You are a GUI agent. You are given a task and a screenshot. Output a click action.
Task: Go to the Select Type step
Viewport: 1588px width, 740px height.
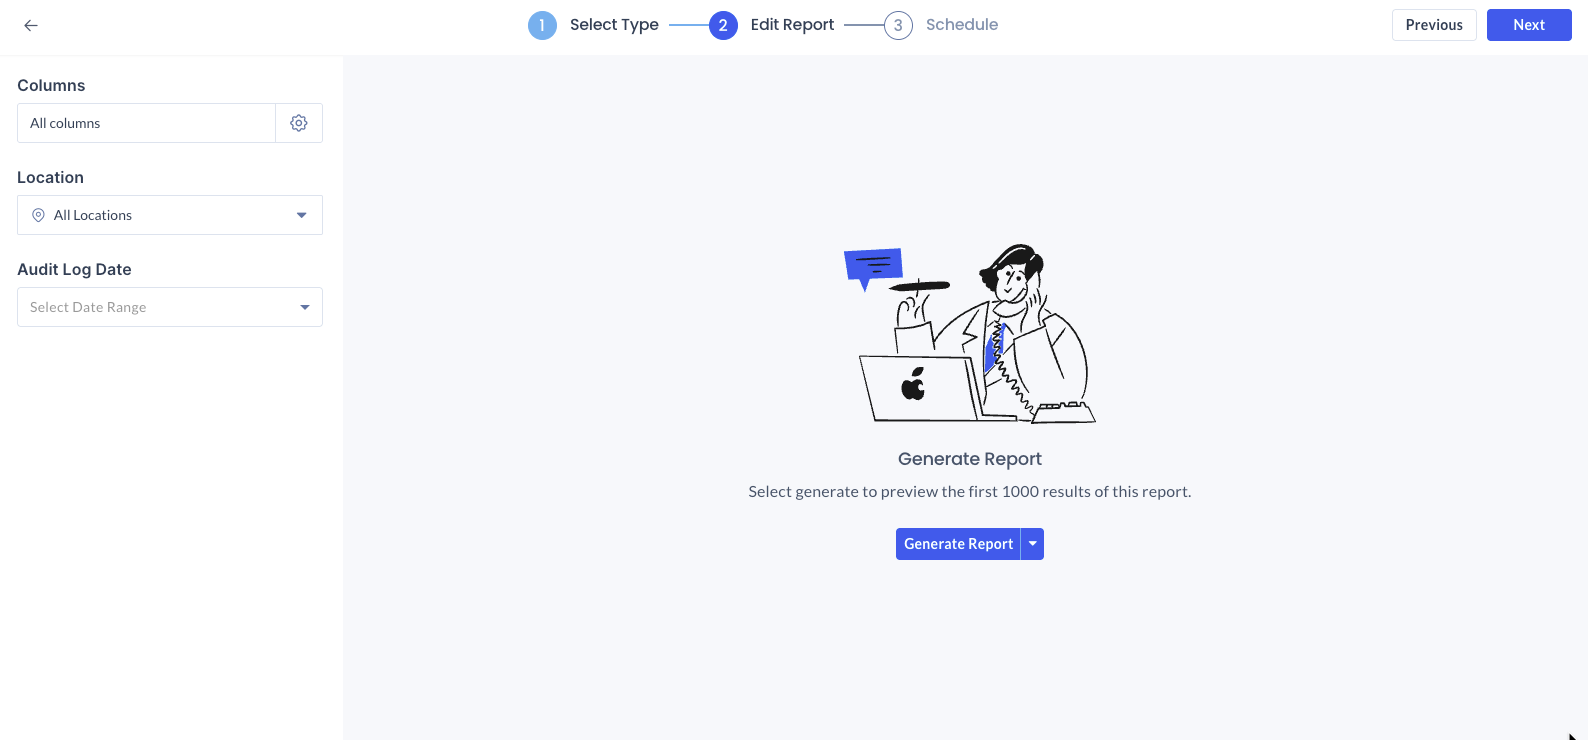click(614, 25)
